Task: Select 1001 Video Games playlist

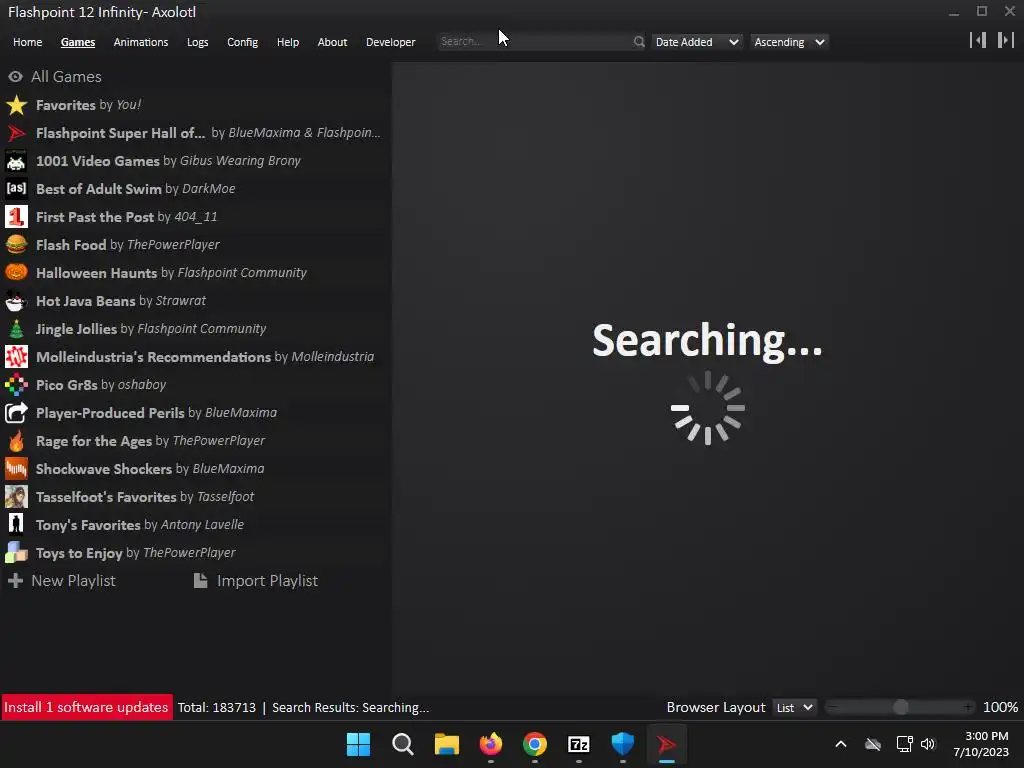Action: click(196, 161)
